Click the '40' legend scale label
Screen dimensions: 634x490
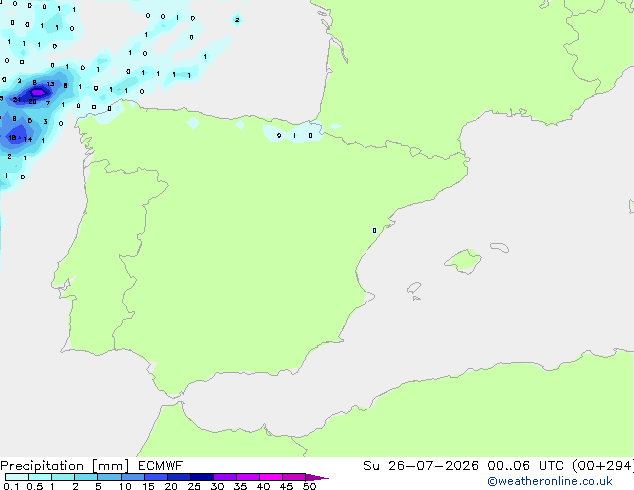pyautogui.click(x=263, y=486)
